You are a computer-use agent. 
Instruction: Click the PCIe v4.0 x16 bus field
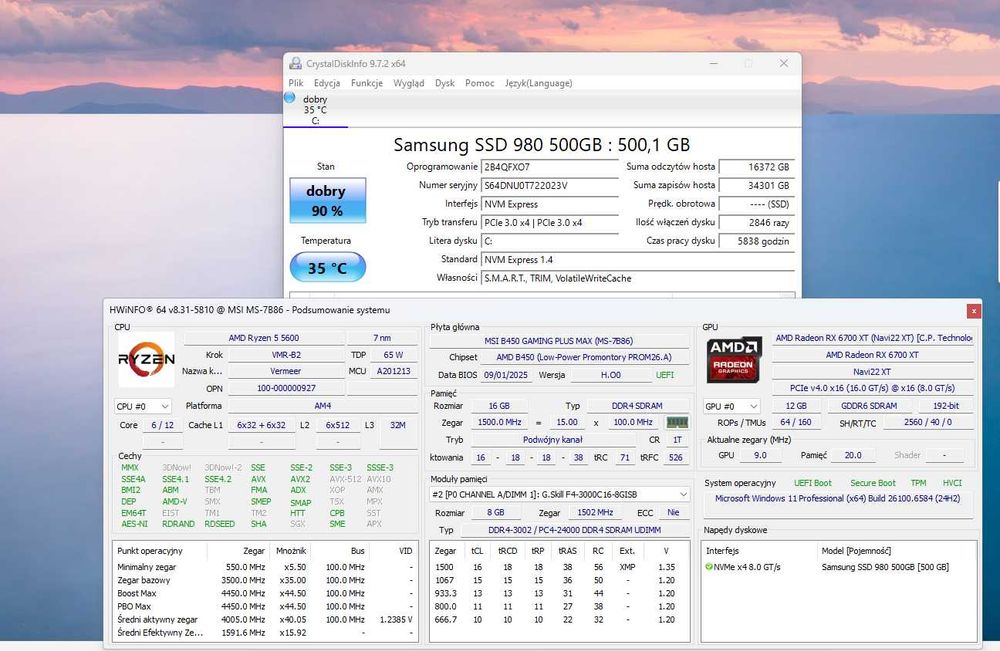point(872,388)
